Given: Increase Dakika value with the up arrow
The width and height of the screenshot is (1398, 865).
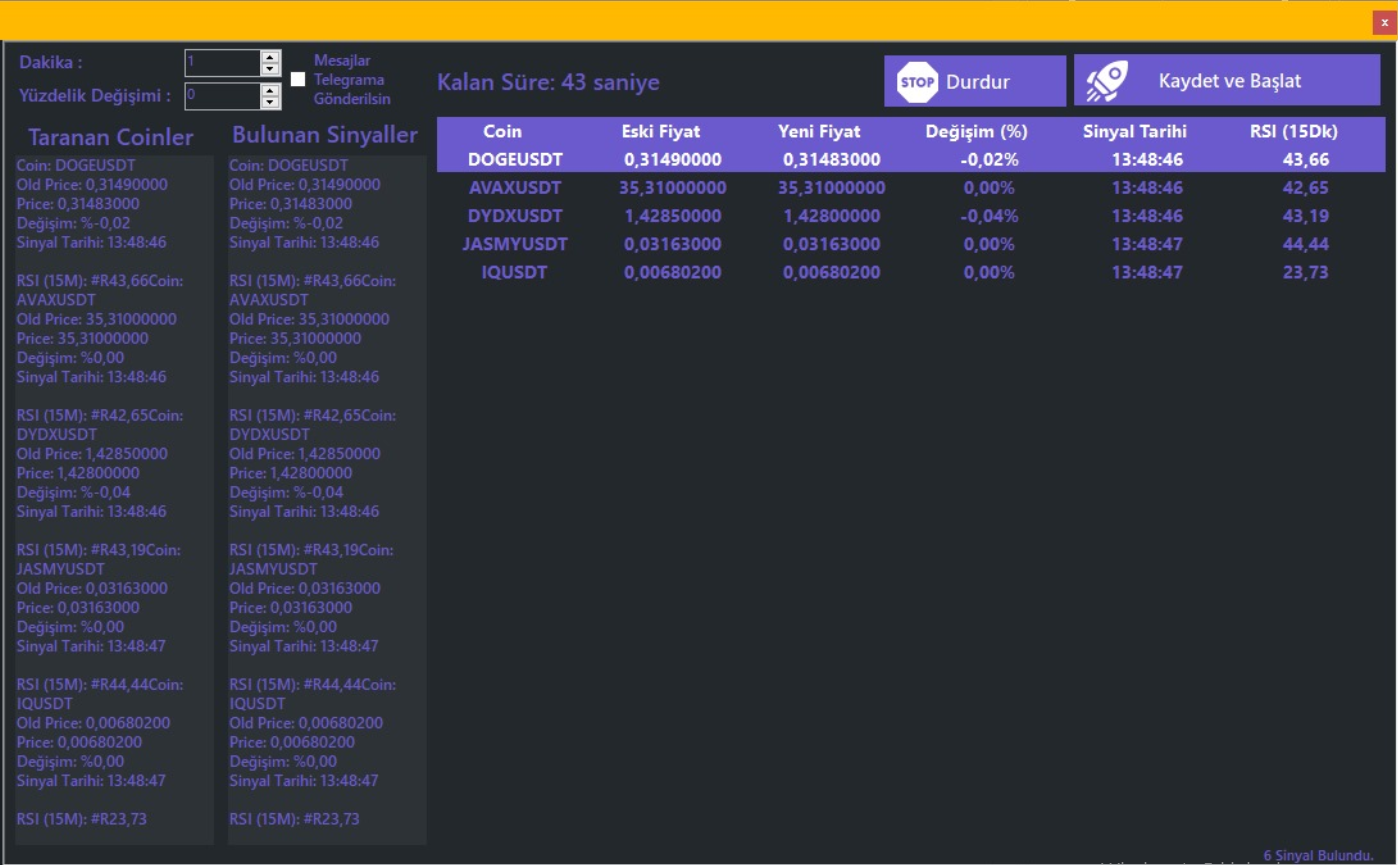Looking at the screenshot, I should pyautogui.click(x=270, y=57).
